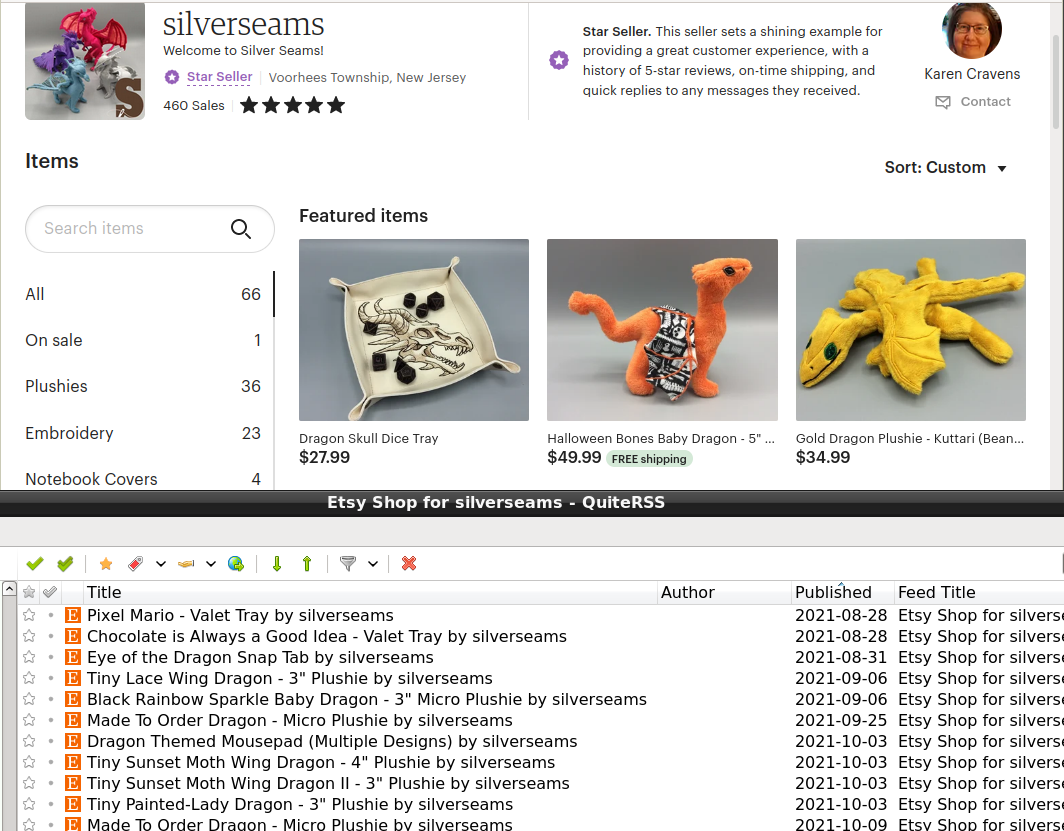Click Gold Dragon Plushie photo
1064x831 pixels.
point(911,330)
